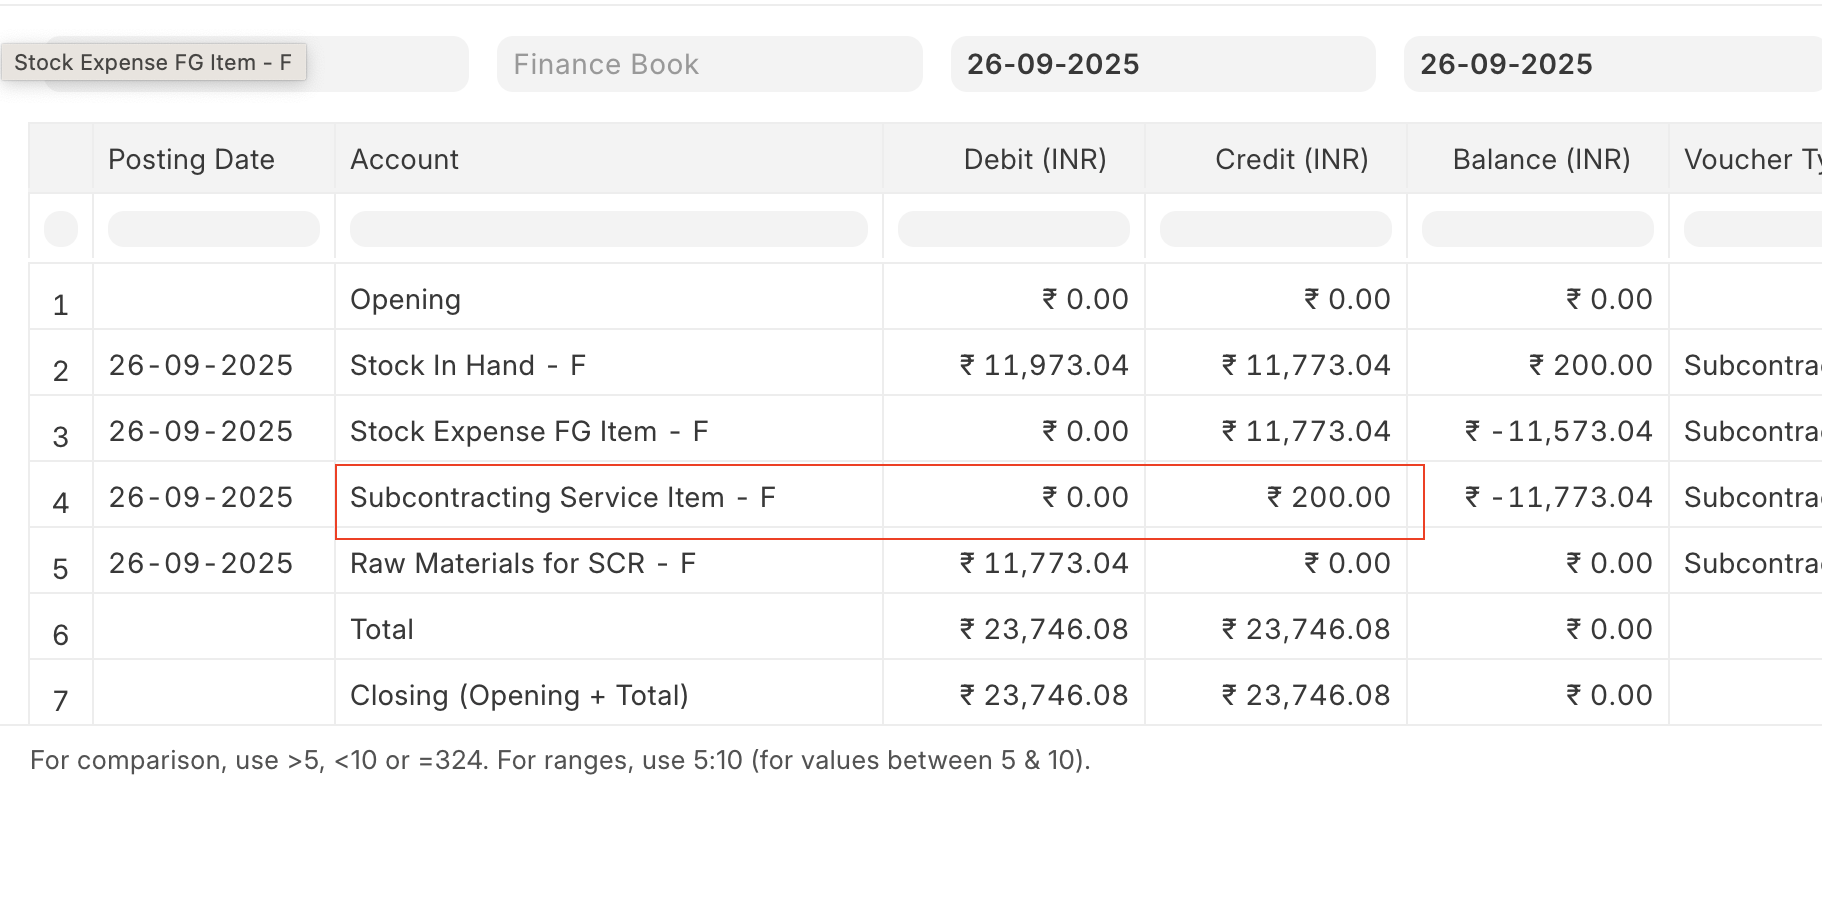The image size is (1822, 904).
Task: Focus the filter box under Balance column
Action: 1537,229
